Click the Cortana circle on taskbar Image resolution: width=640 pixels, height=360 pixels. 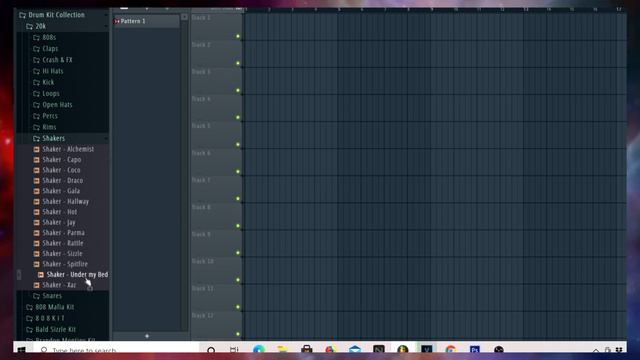click(x=211, y=350)
